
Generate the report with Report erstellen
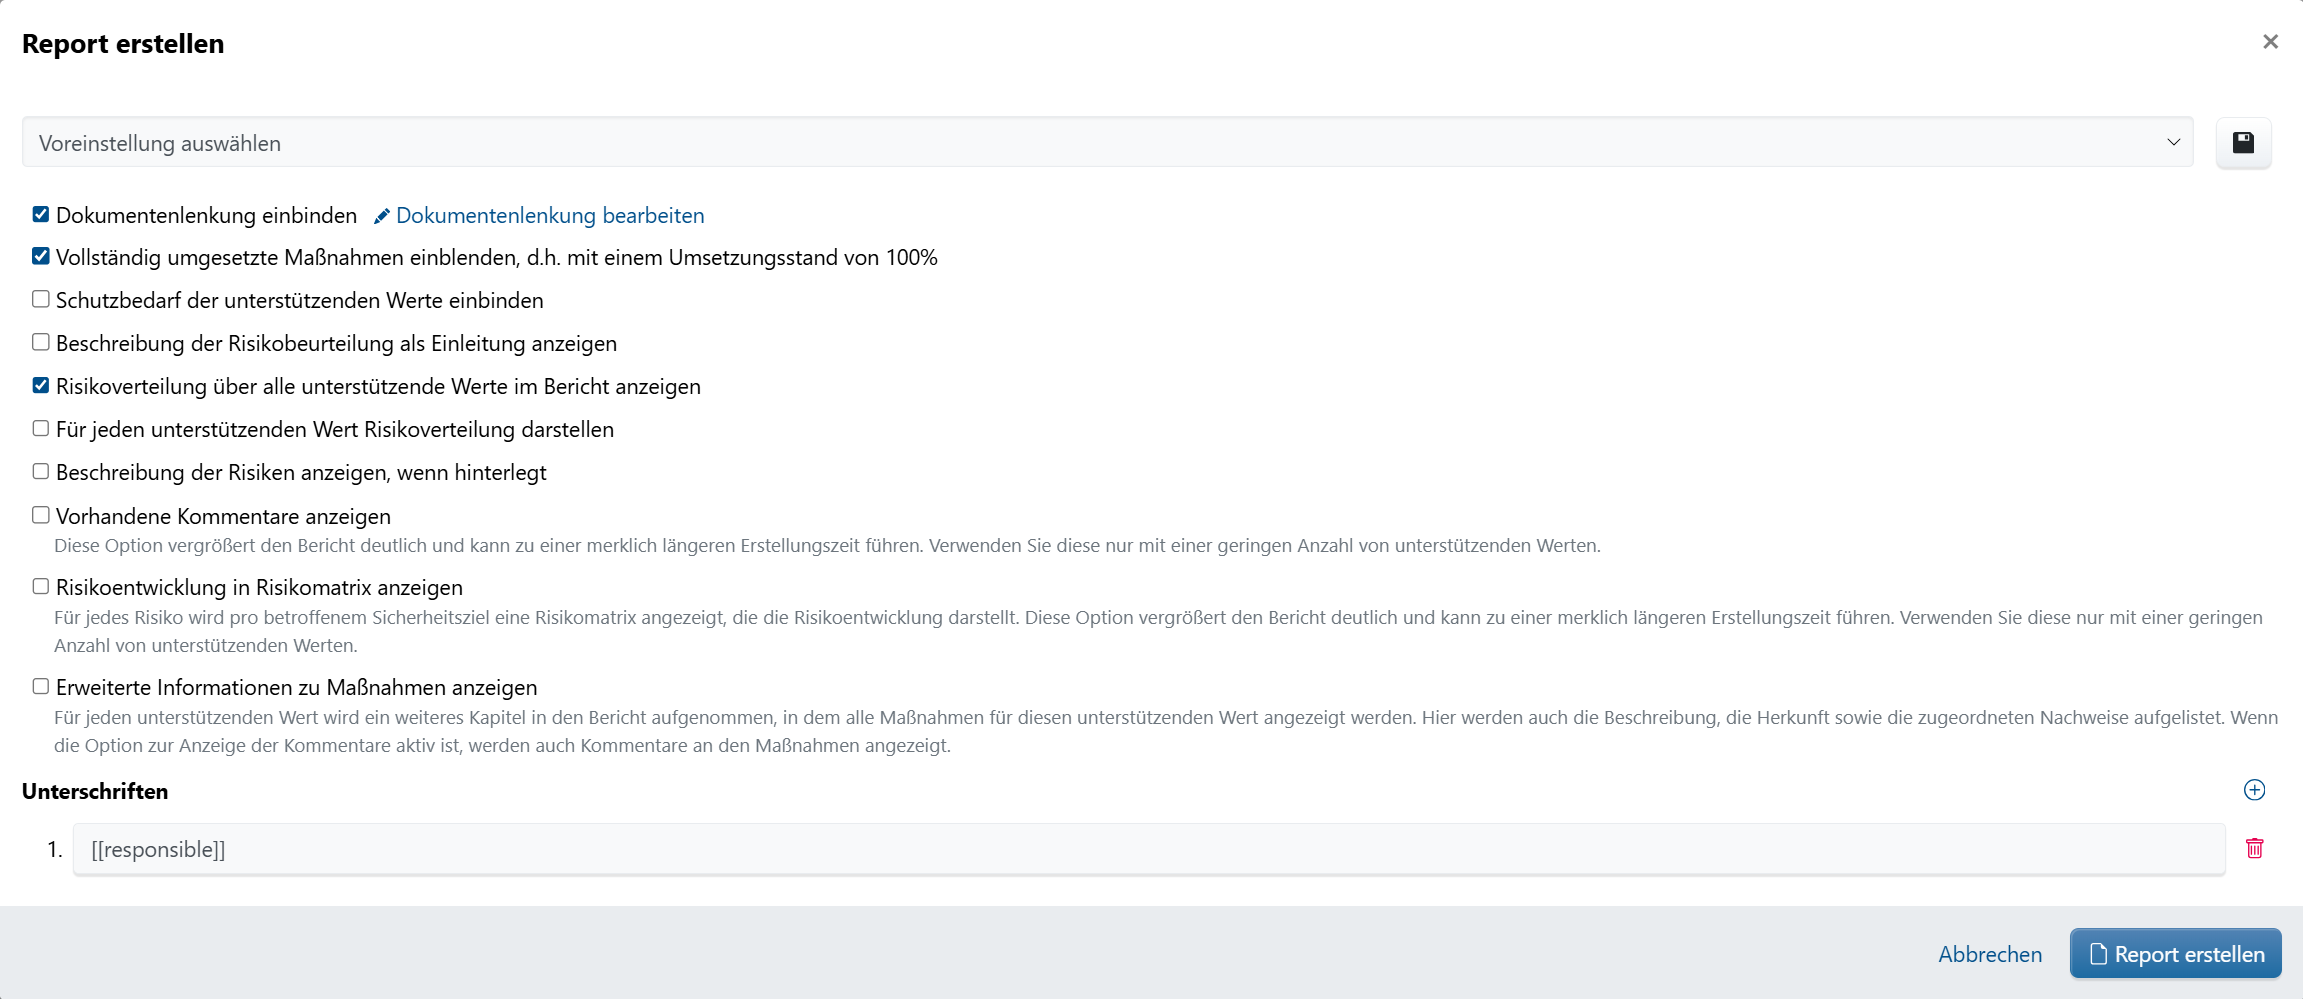coord(2175,953)
